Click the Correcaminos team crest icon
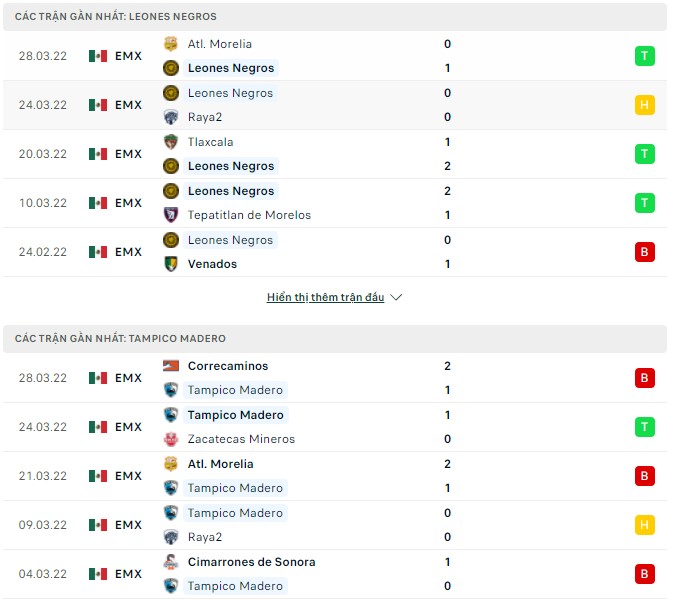Screen dimensions: 676x601 (x=171, y=366)
